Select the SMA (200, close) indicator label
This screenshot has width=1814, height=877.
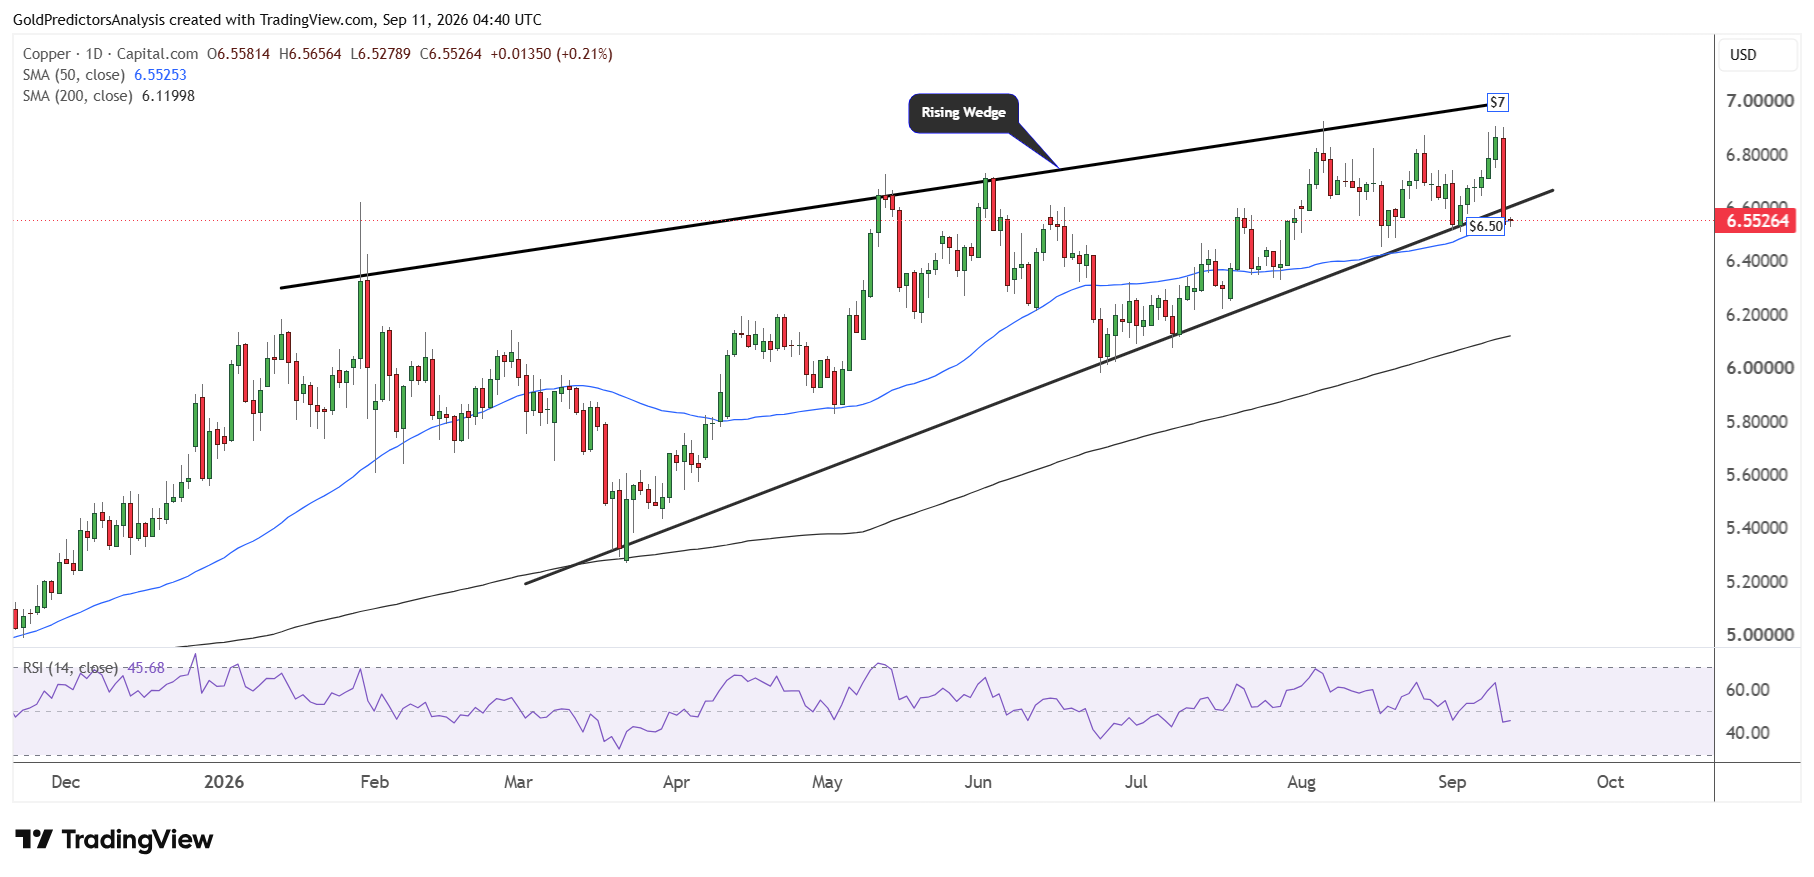click(x=78, y=96)
